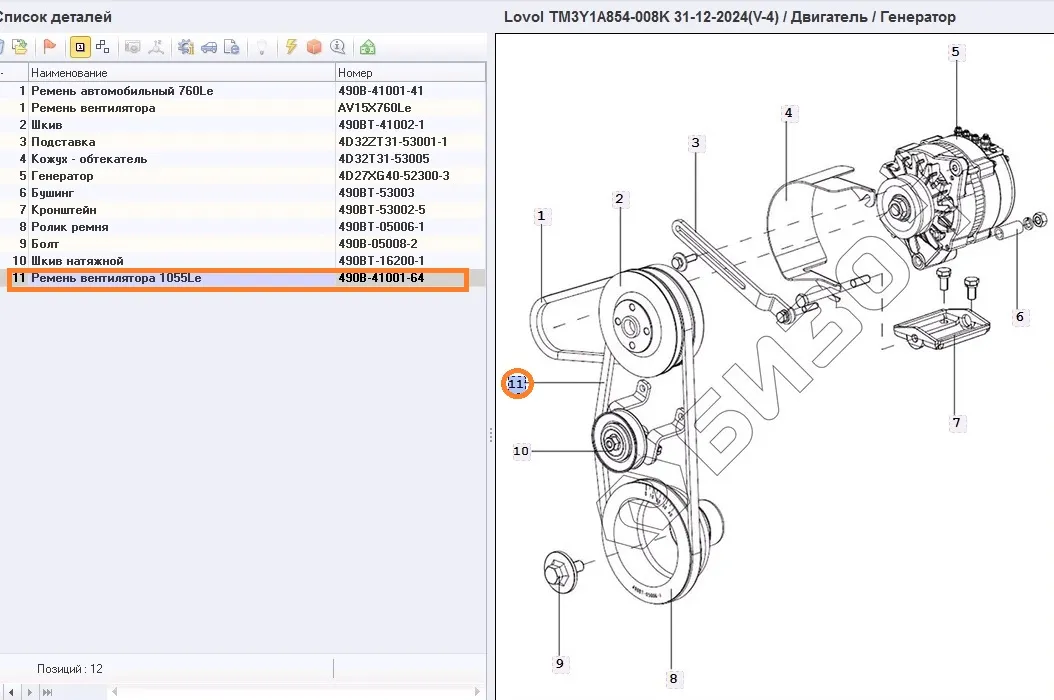Image resolution: width=1054 pixels, height=700 pixels.
Task: Open the info speech bubble icon
Action: coord(338,47)
